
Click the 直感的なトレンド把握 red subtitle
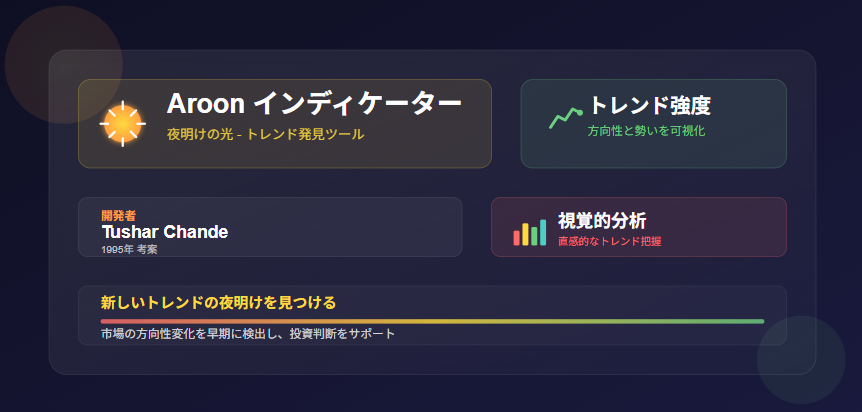click(610, 241)
